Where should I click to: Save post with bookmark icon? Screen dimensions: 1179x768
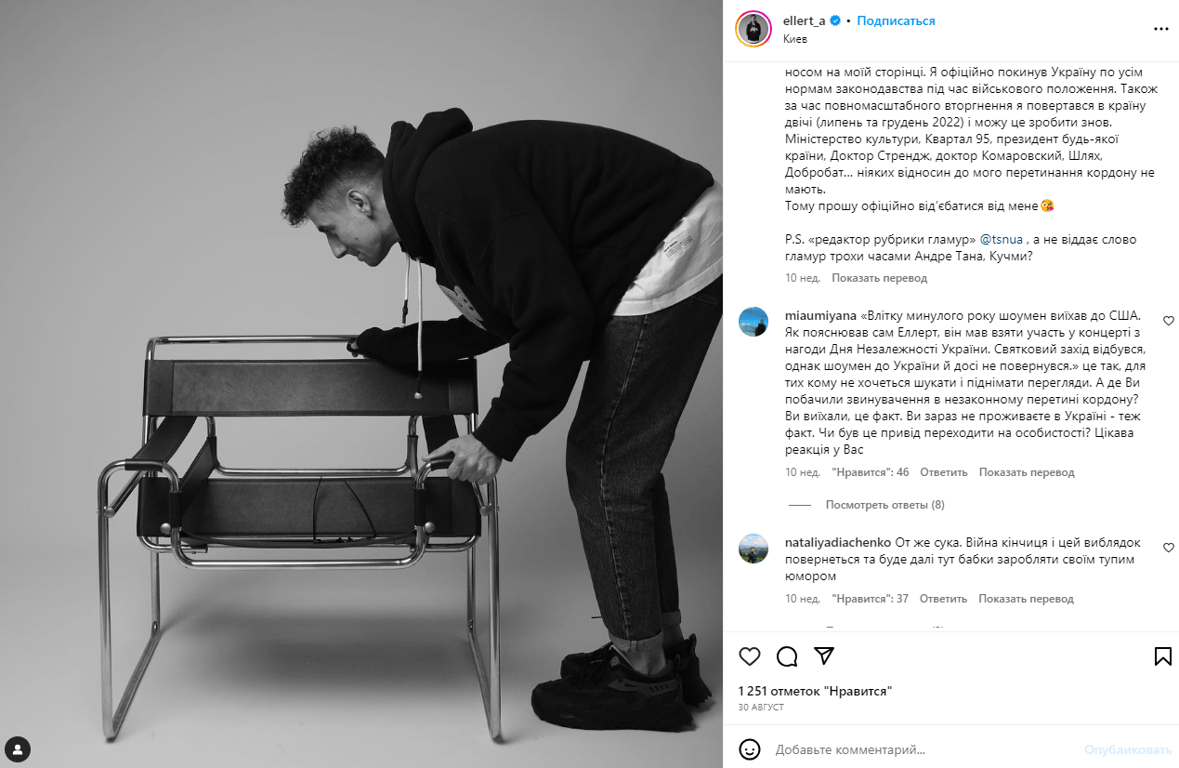coord(1162,656)
